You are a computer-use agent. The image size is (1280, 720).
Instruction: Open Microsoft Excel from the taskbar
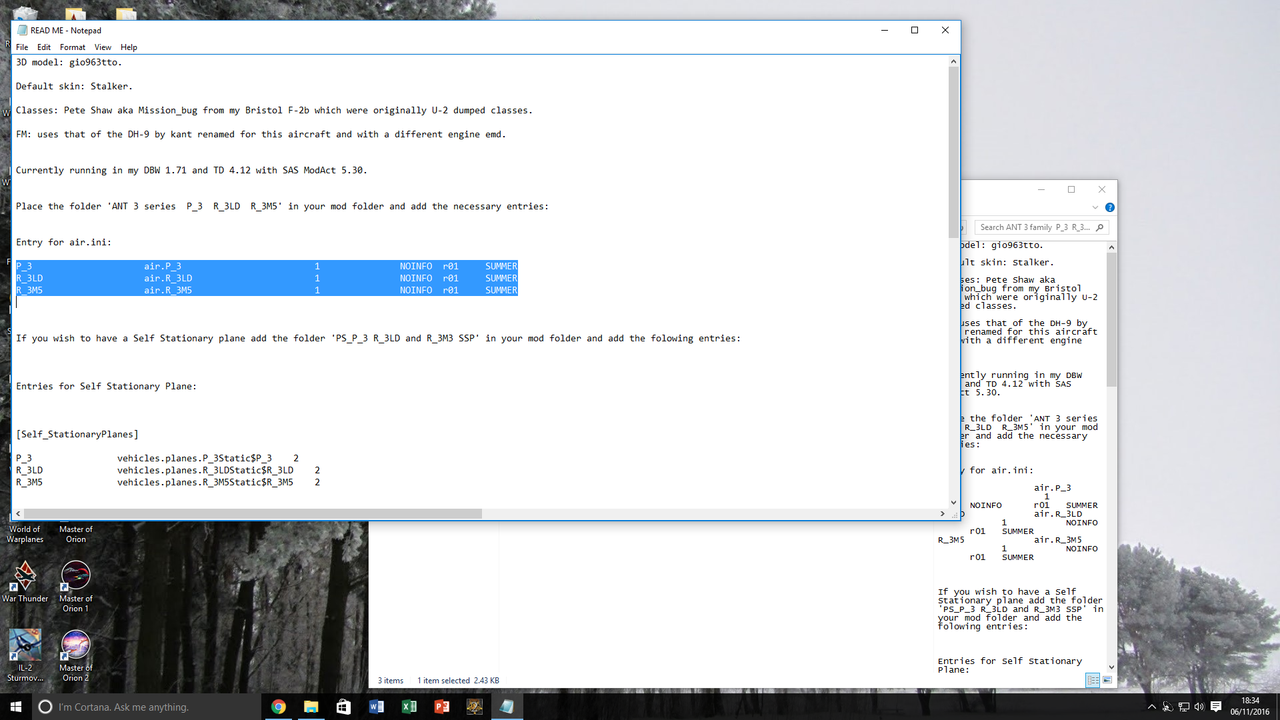pyautogui.click(x=409, y=706)
